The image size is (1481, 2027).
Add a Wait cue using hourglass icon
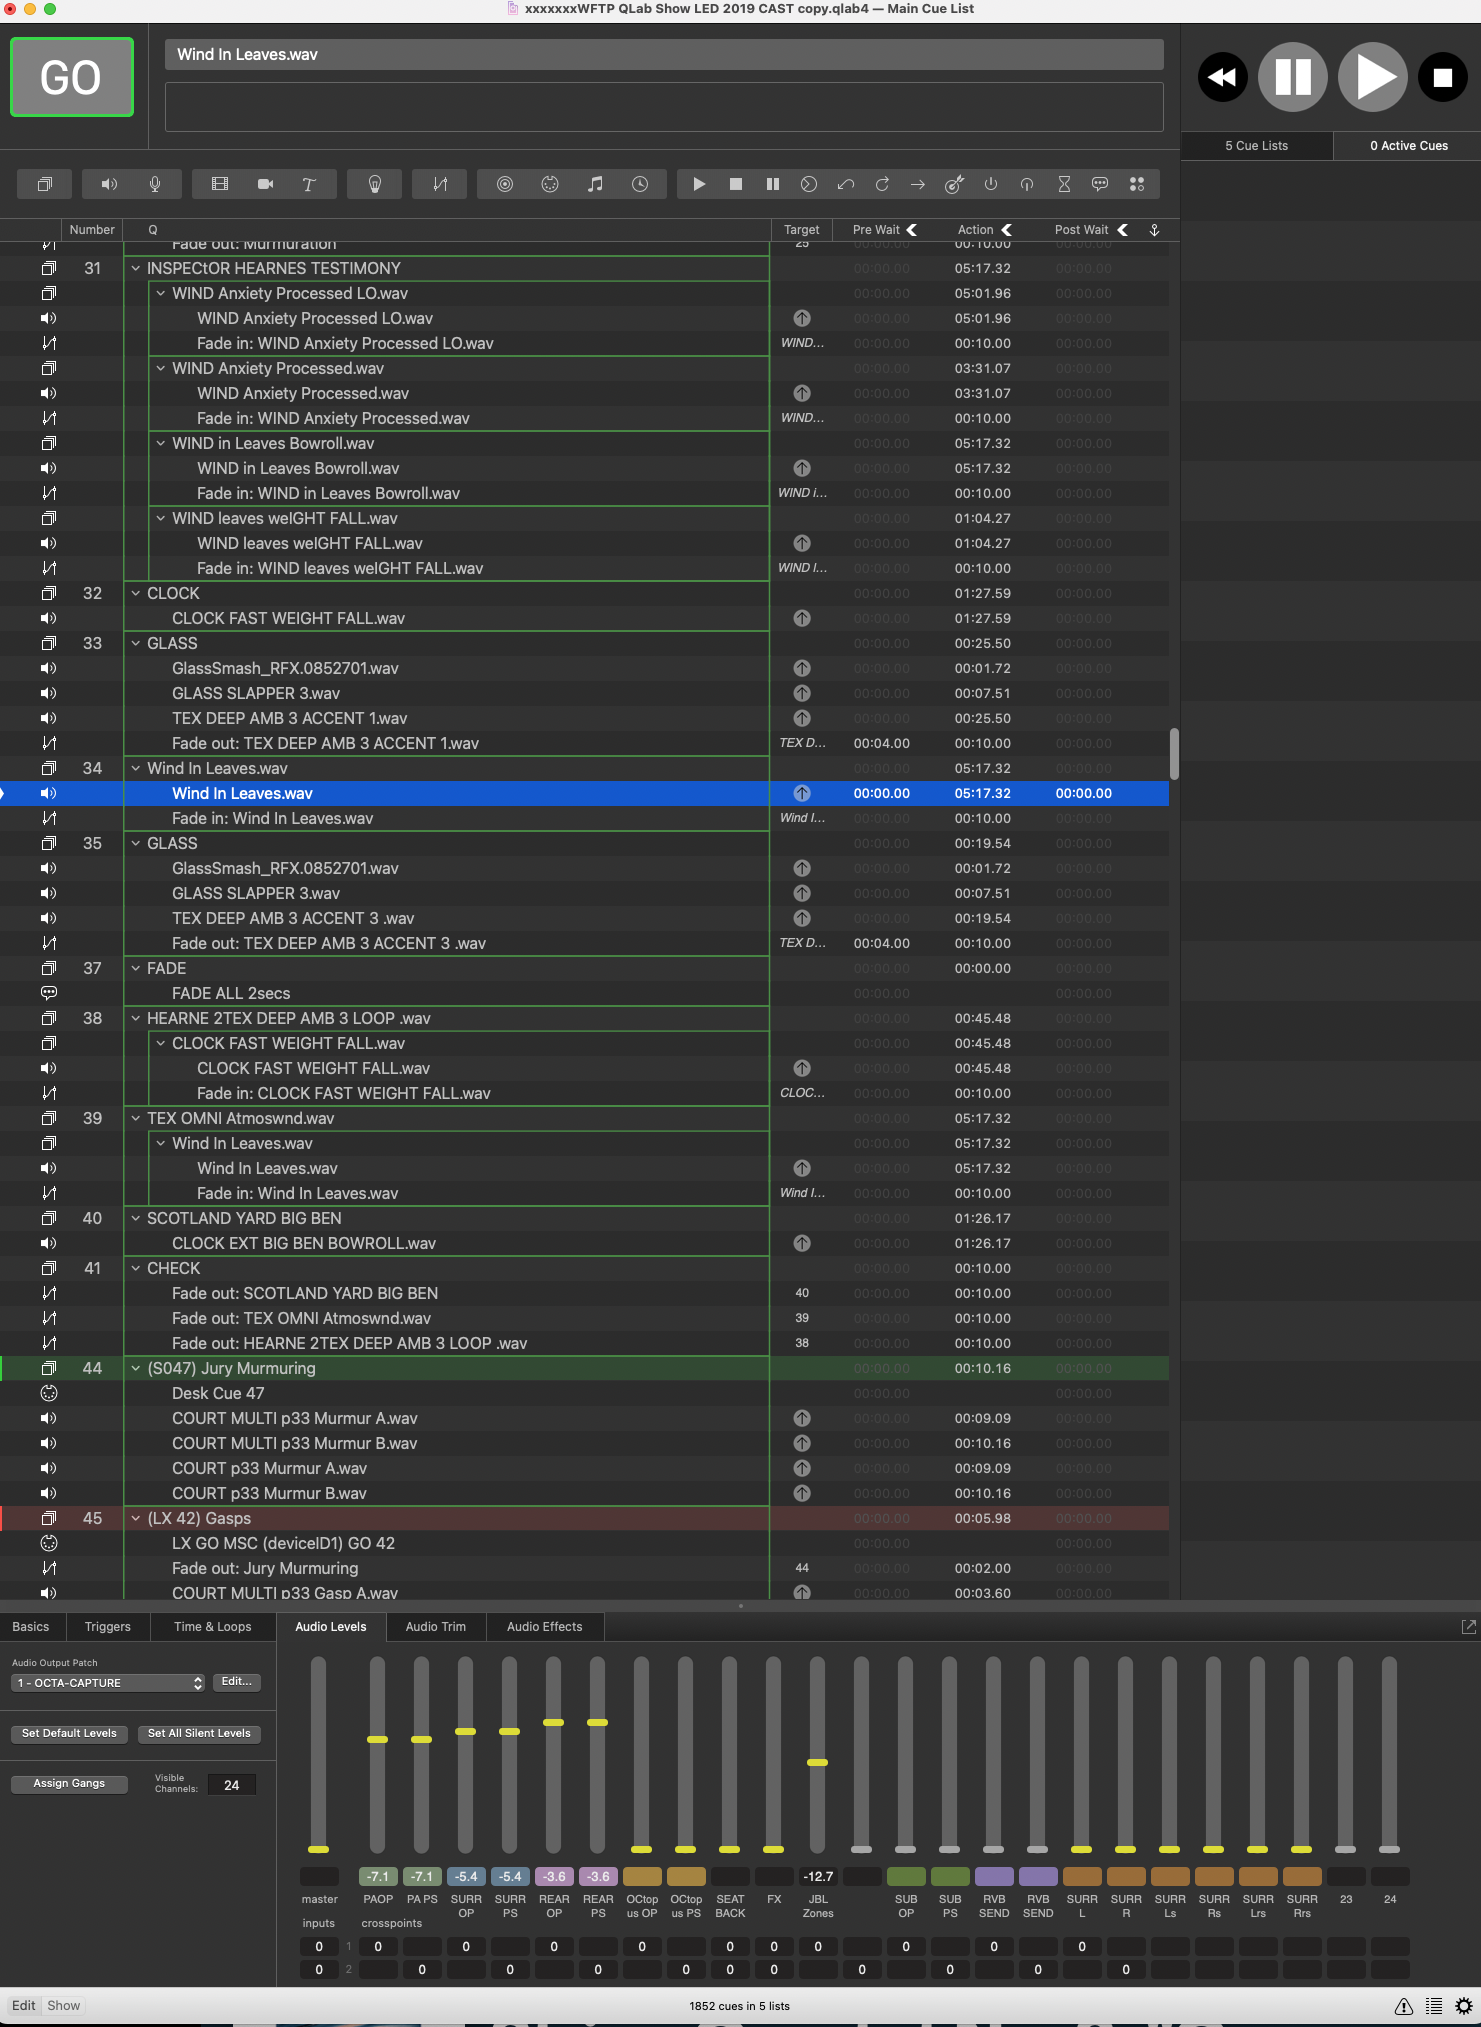tap(1064, 184)
